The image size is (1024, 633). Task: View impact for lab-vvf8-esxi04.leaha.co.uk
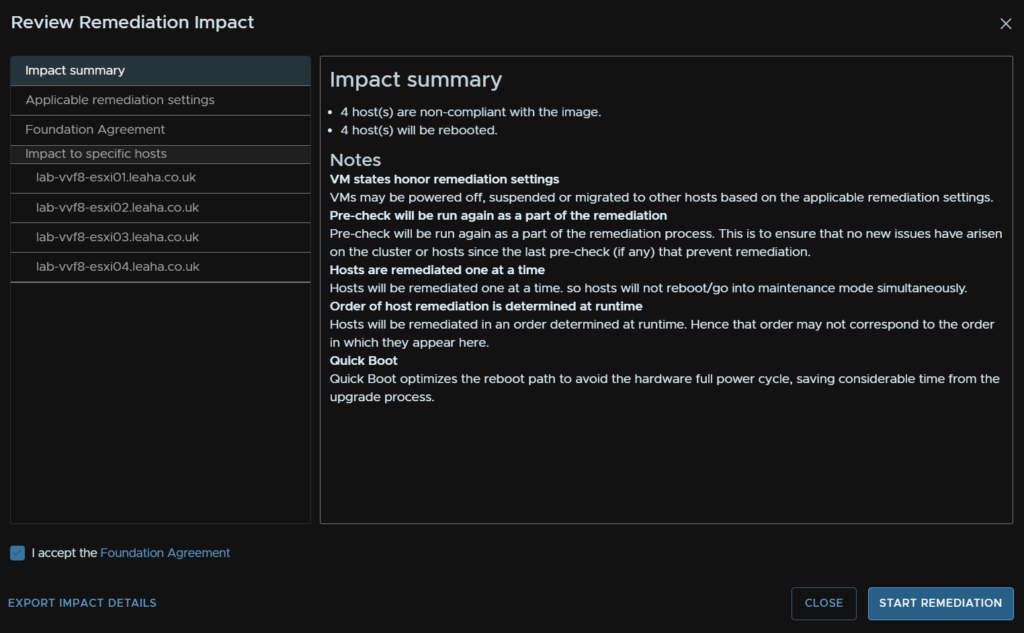160,267
